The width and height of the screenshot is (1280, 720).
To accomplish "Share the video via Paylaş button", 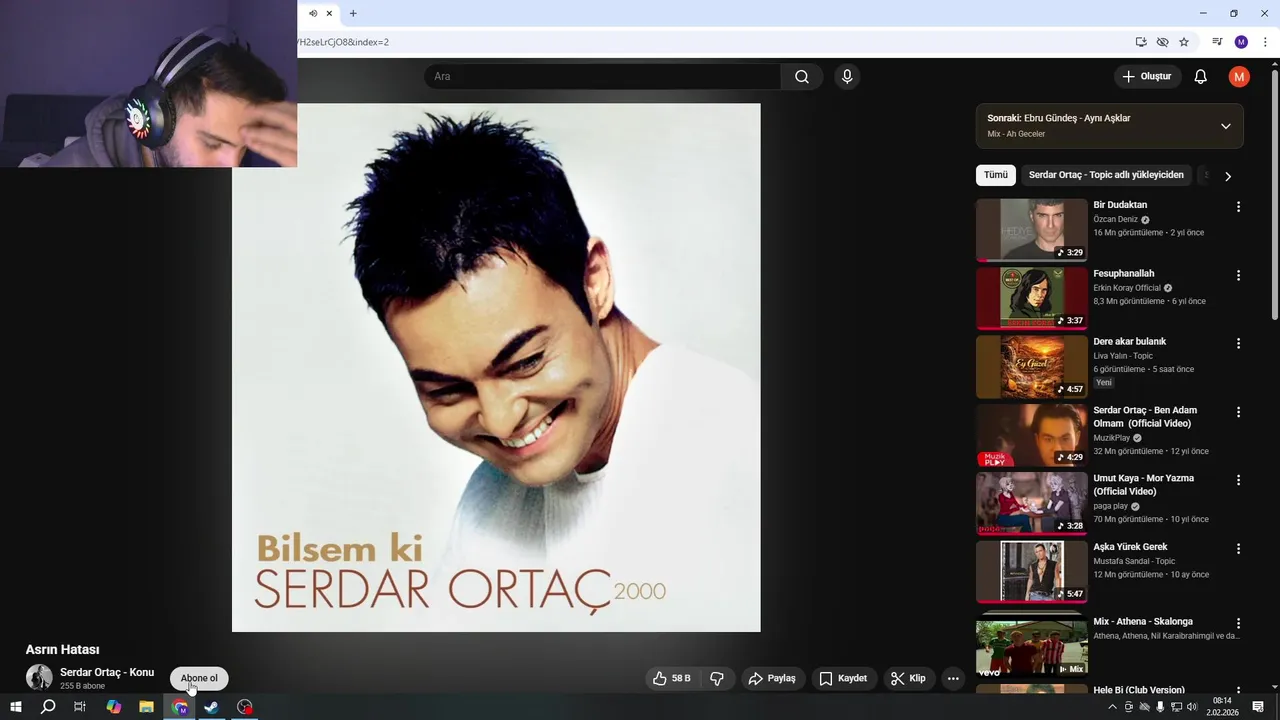I will [x=772, y=678].
